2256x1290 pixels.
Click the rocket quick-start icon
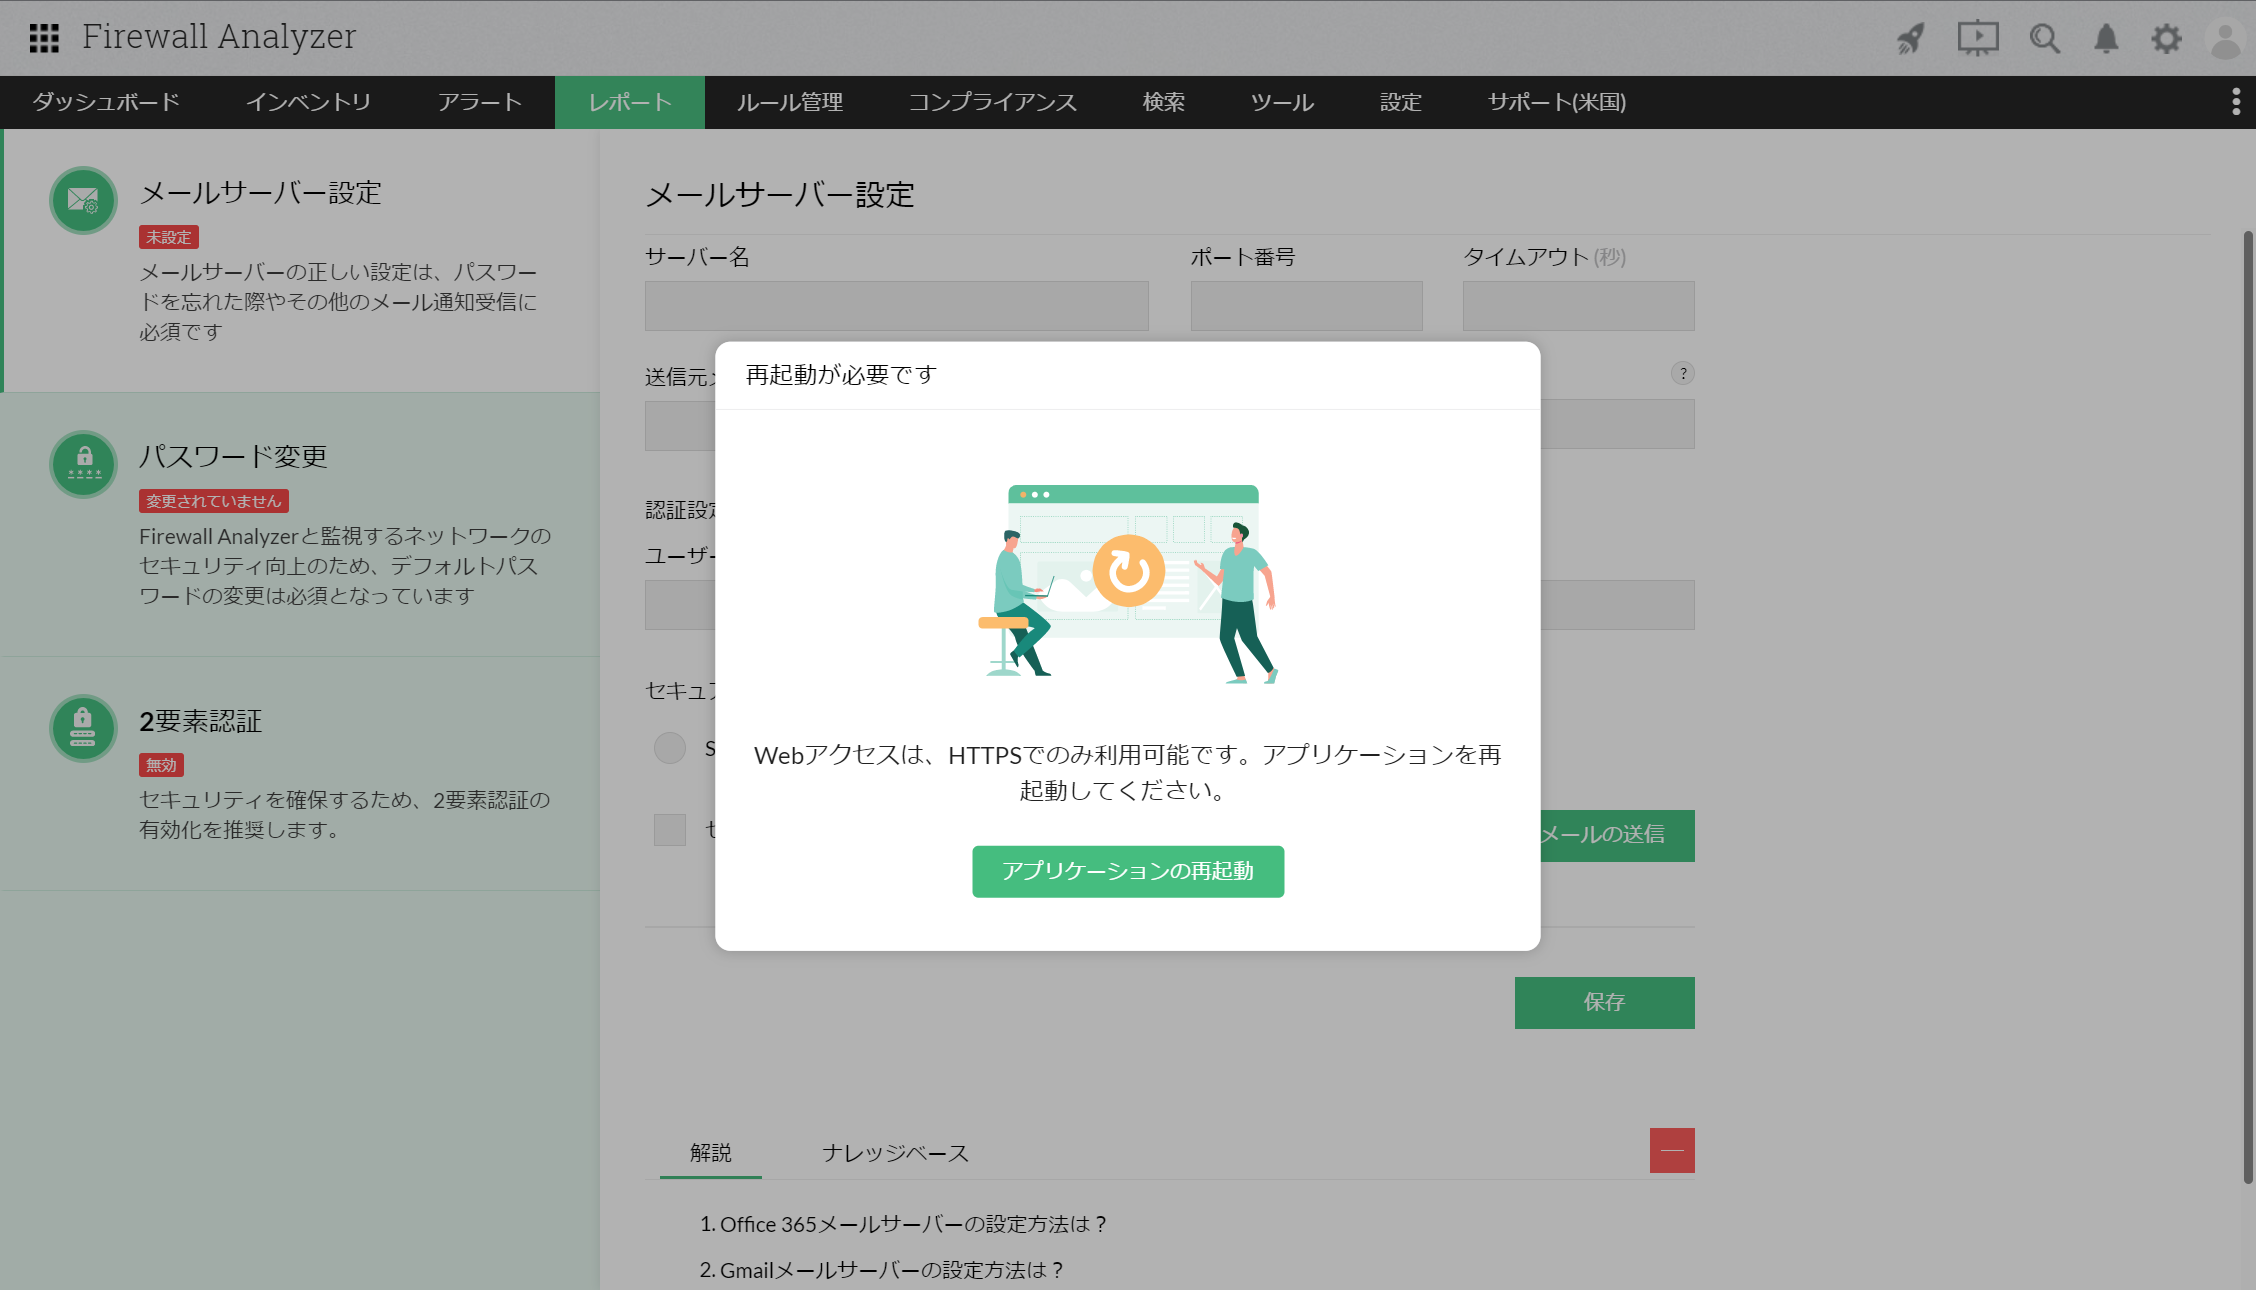coord(1911,39)
